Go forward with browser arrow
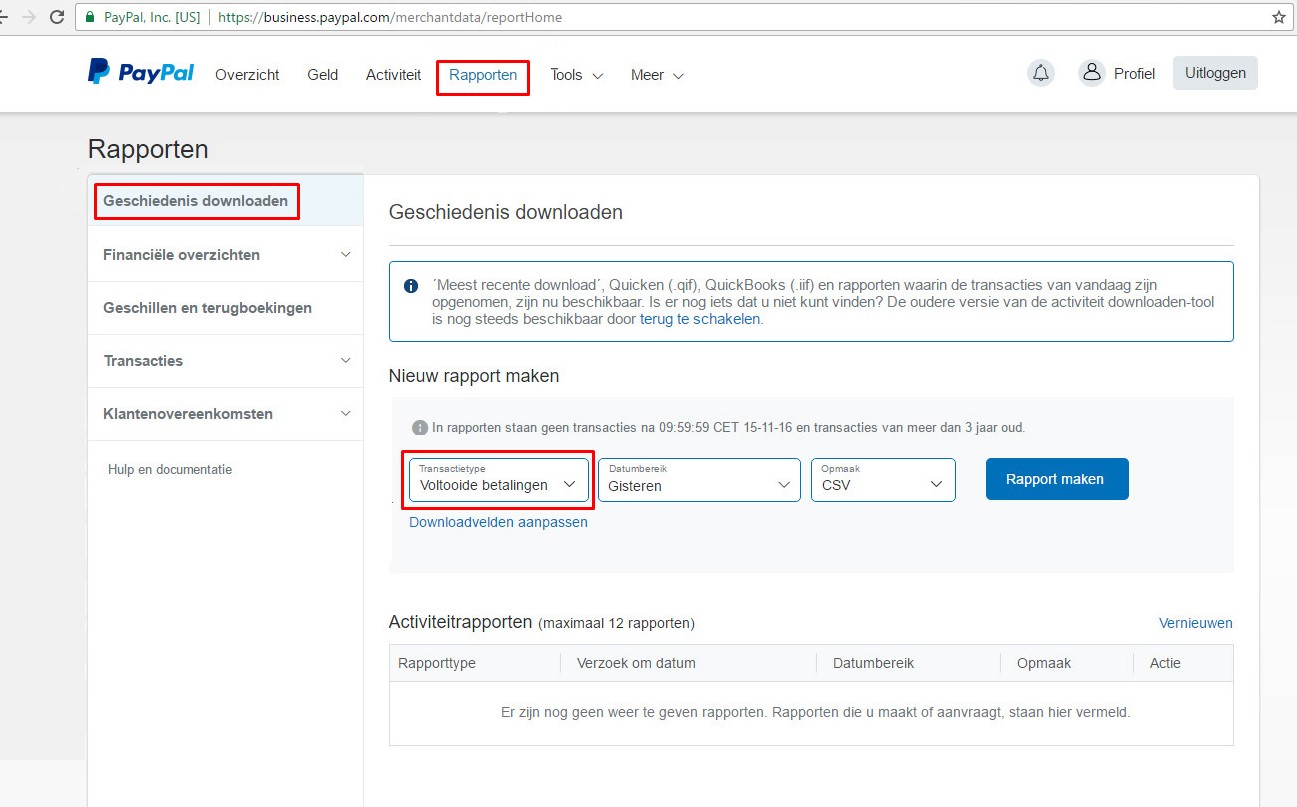Screen dimensions: 1297x807 coord(27,17)
